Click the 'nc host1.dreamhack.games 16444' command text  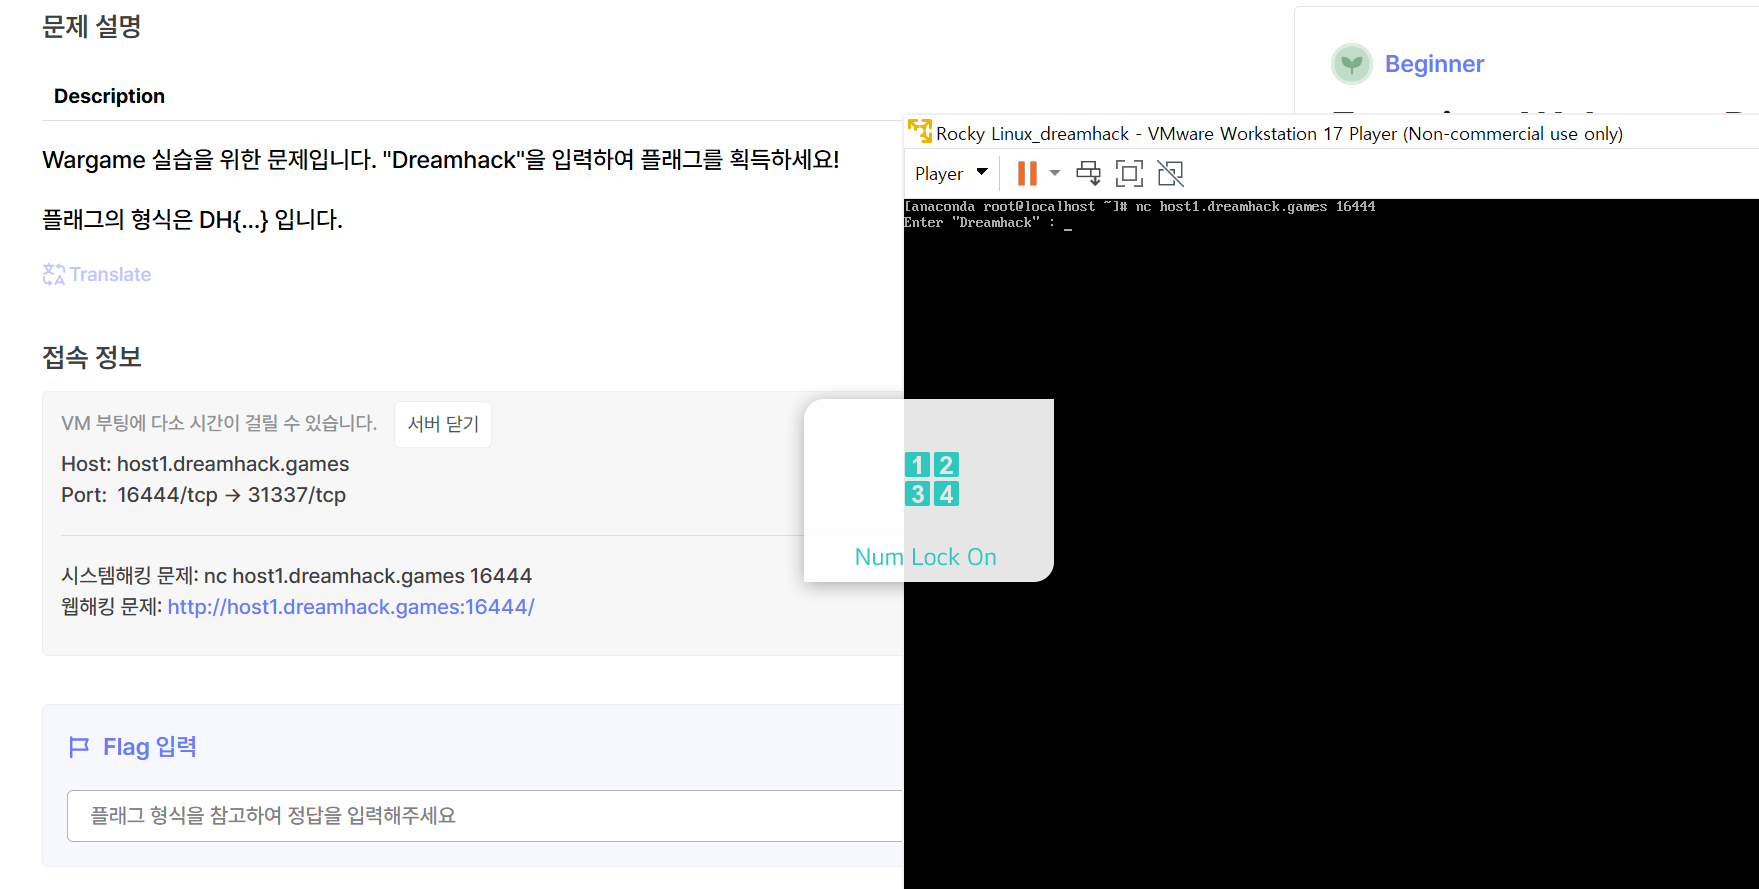[368, 576]
